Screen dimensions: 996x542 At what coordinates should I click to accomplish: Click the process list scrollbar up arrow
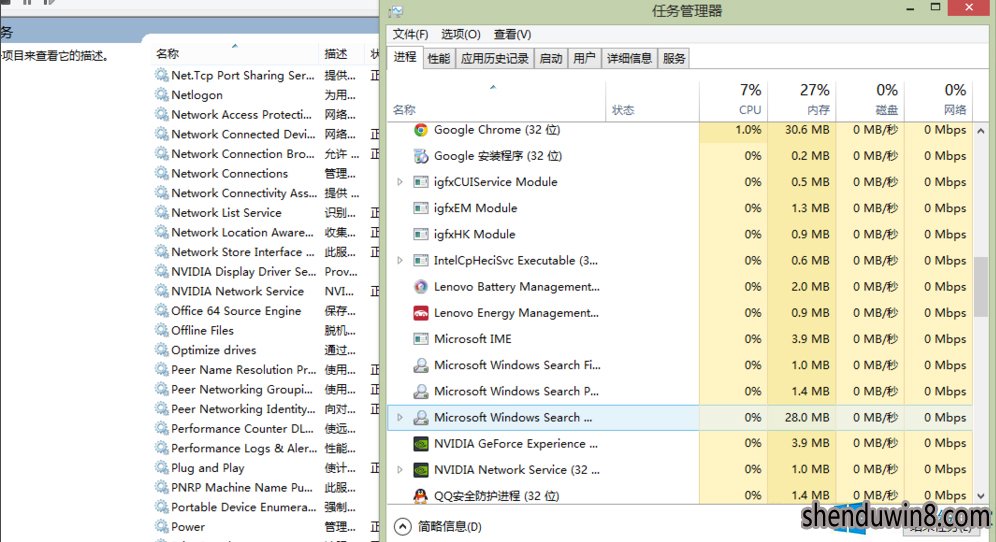(981, 131)
